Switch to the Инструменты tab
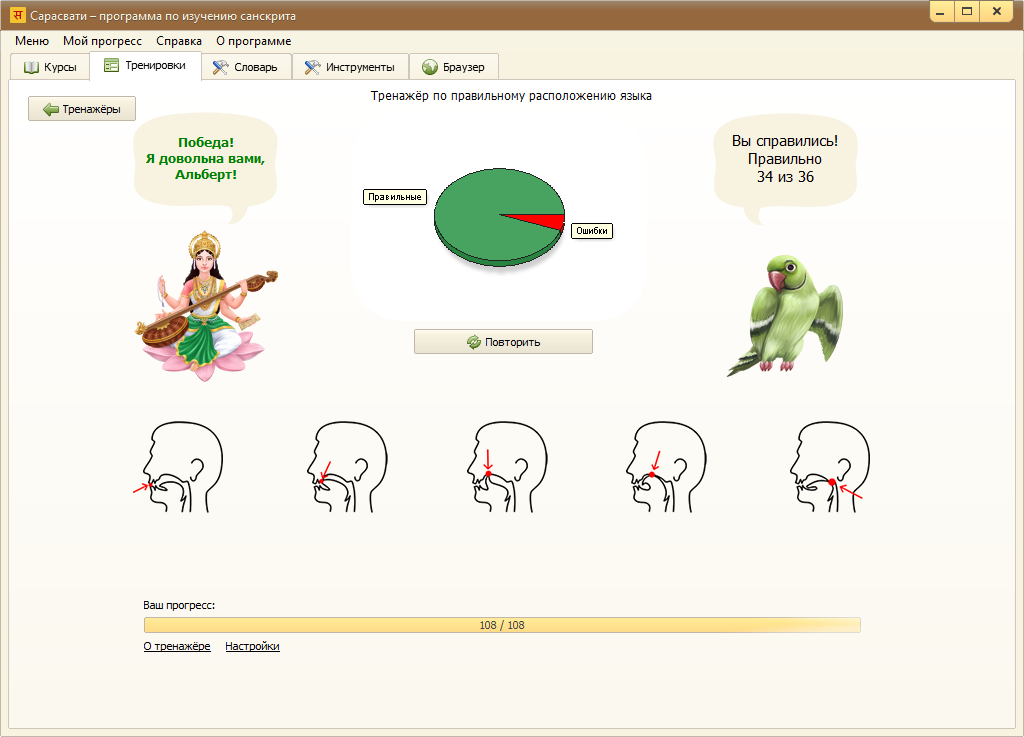Image resolution: width=1024 pixels, height=737 pixels. (350, 67)
